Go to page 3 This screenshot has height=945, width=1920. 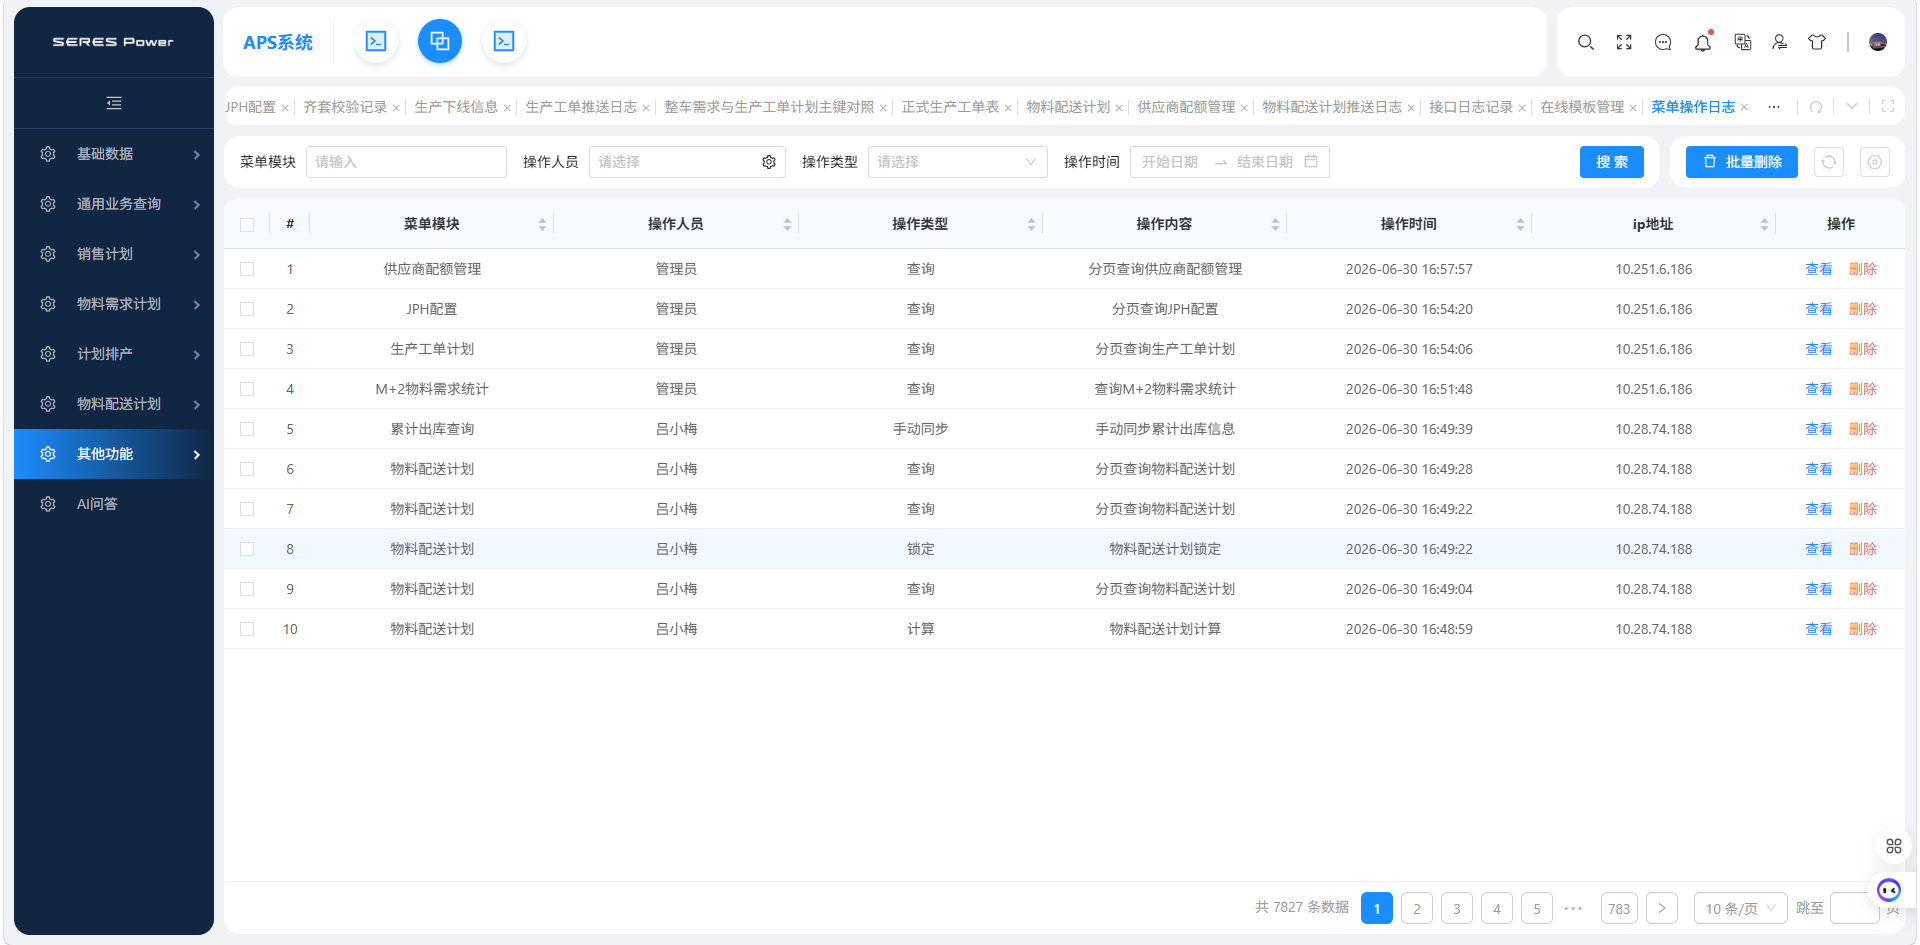tap(1456, 908)
